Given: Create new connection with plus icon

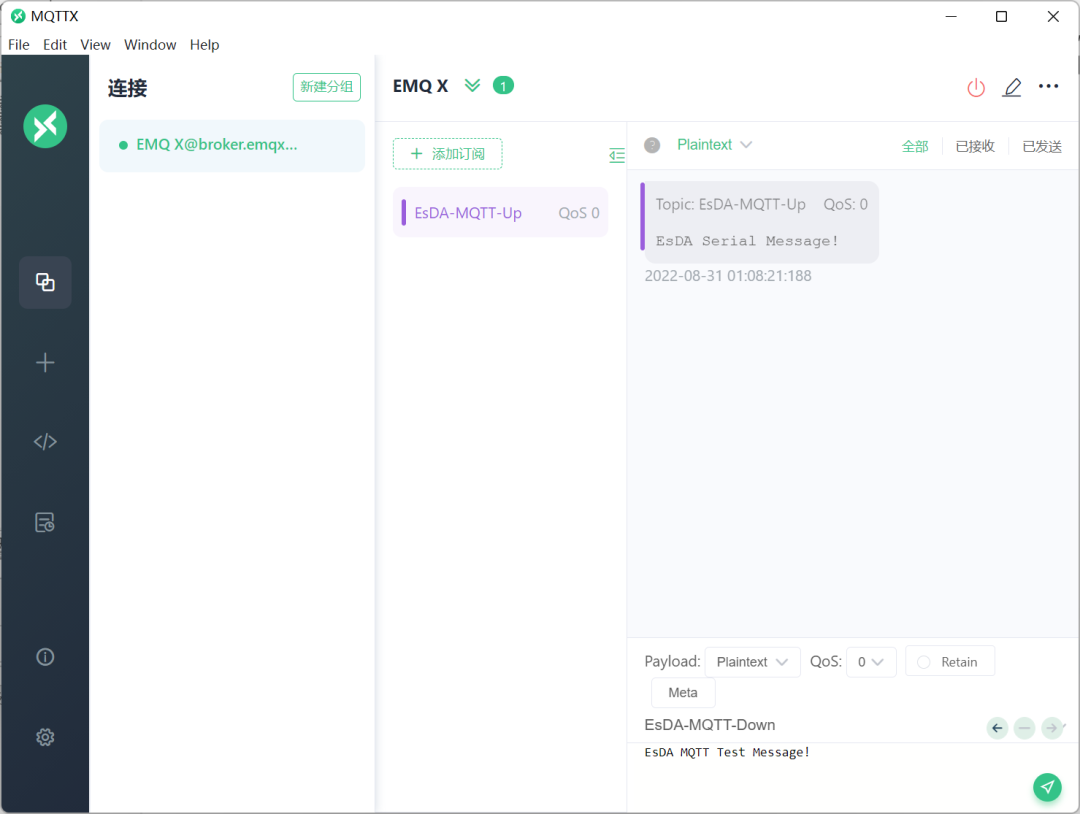Looking at the screenshot, I should tap(45, 362).
